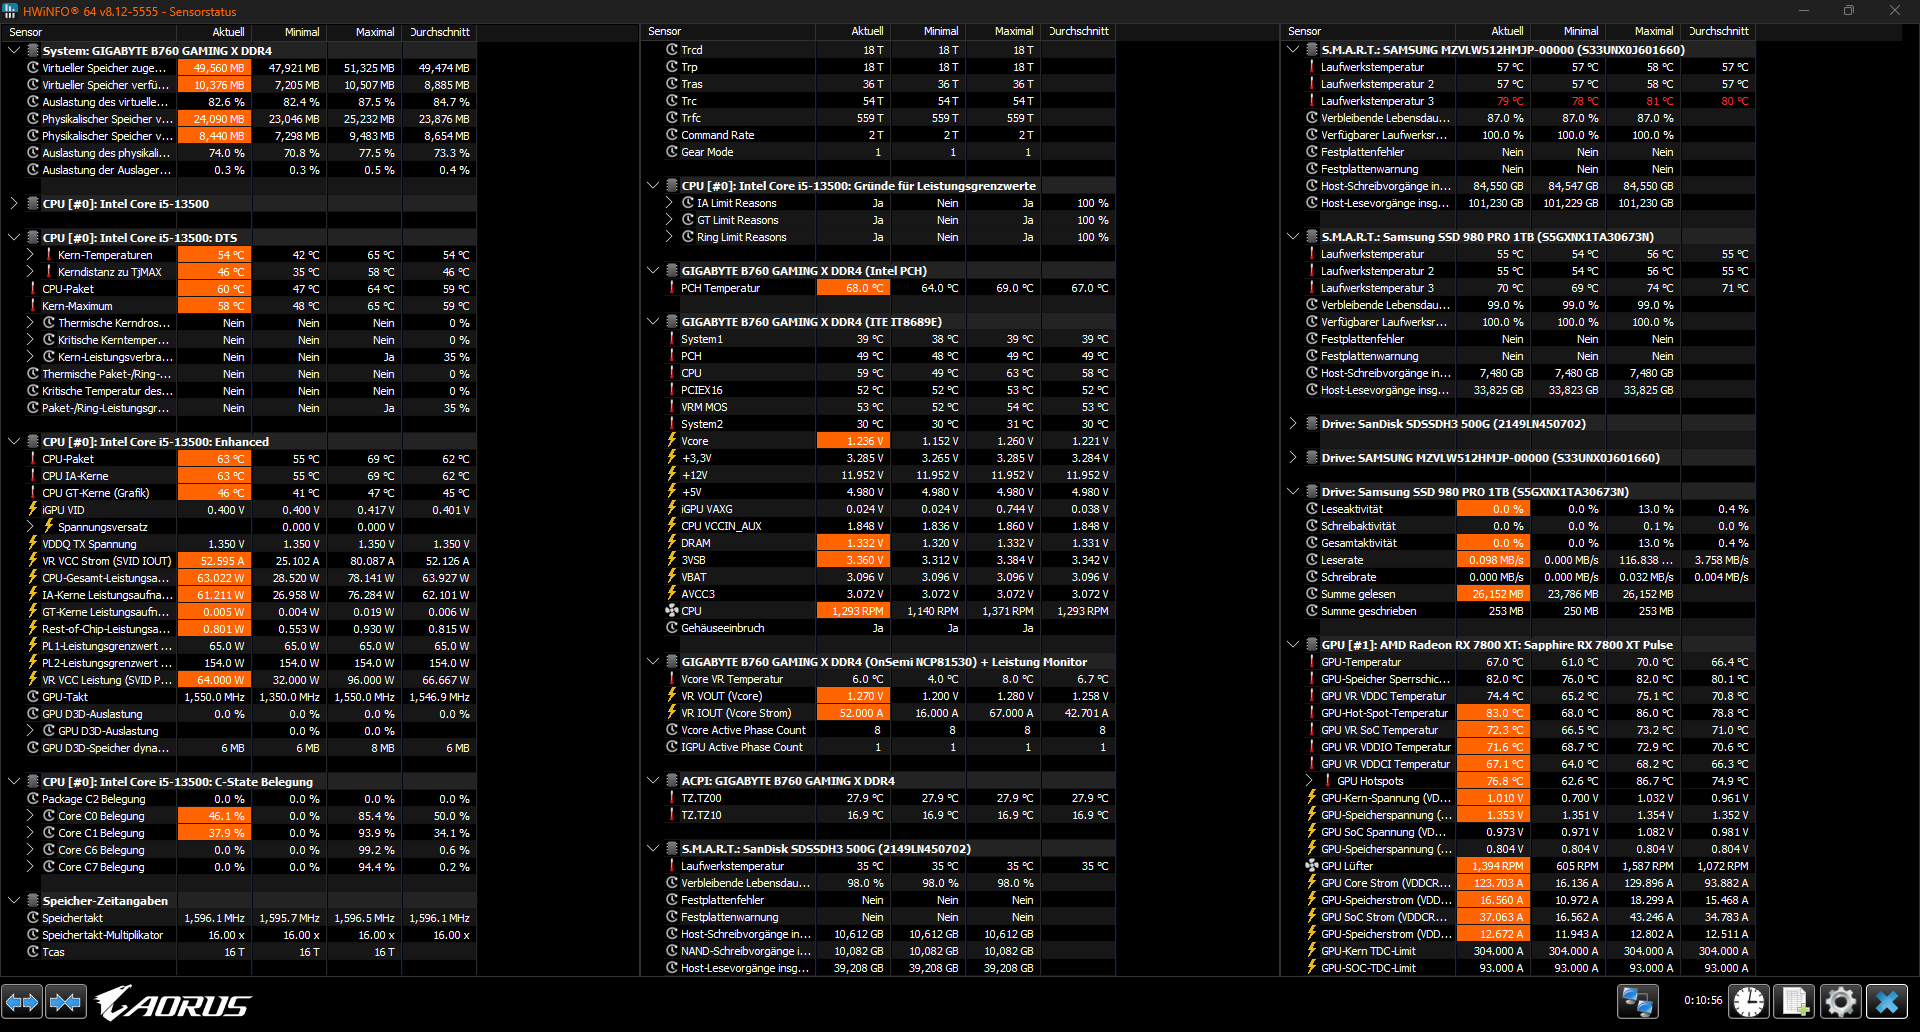Select the Summe gelesen row
The image size is (1920, 1032).
(x=1518, y=593)
